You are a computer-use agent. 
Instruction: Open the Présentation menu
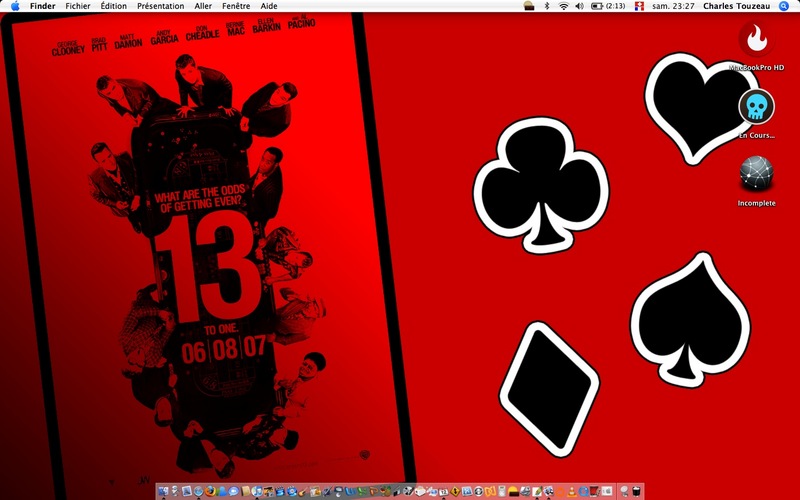[161, 6]
